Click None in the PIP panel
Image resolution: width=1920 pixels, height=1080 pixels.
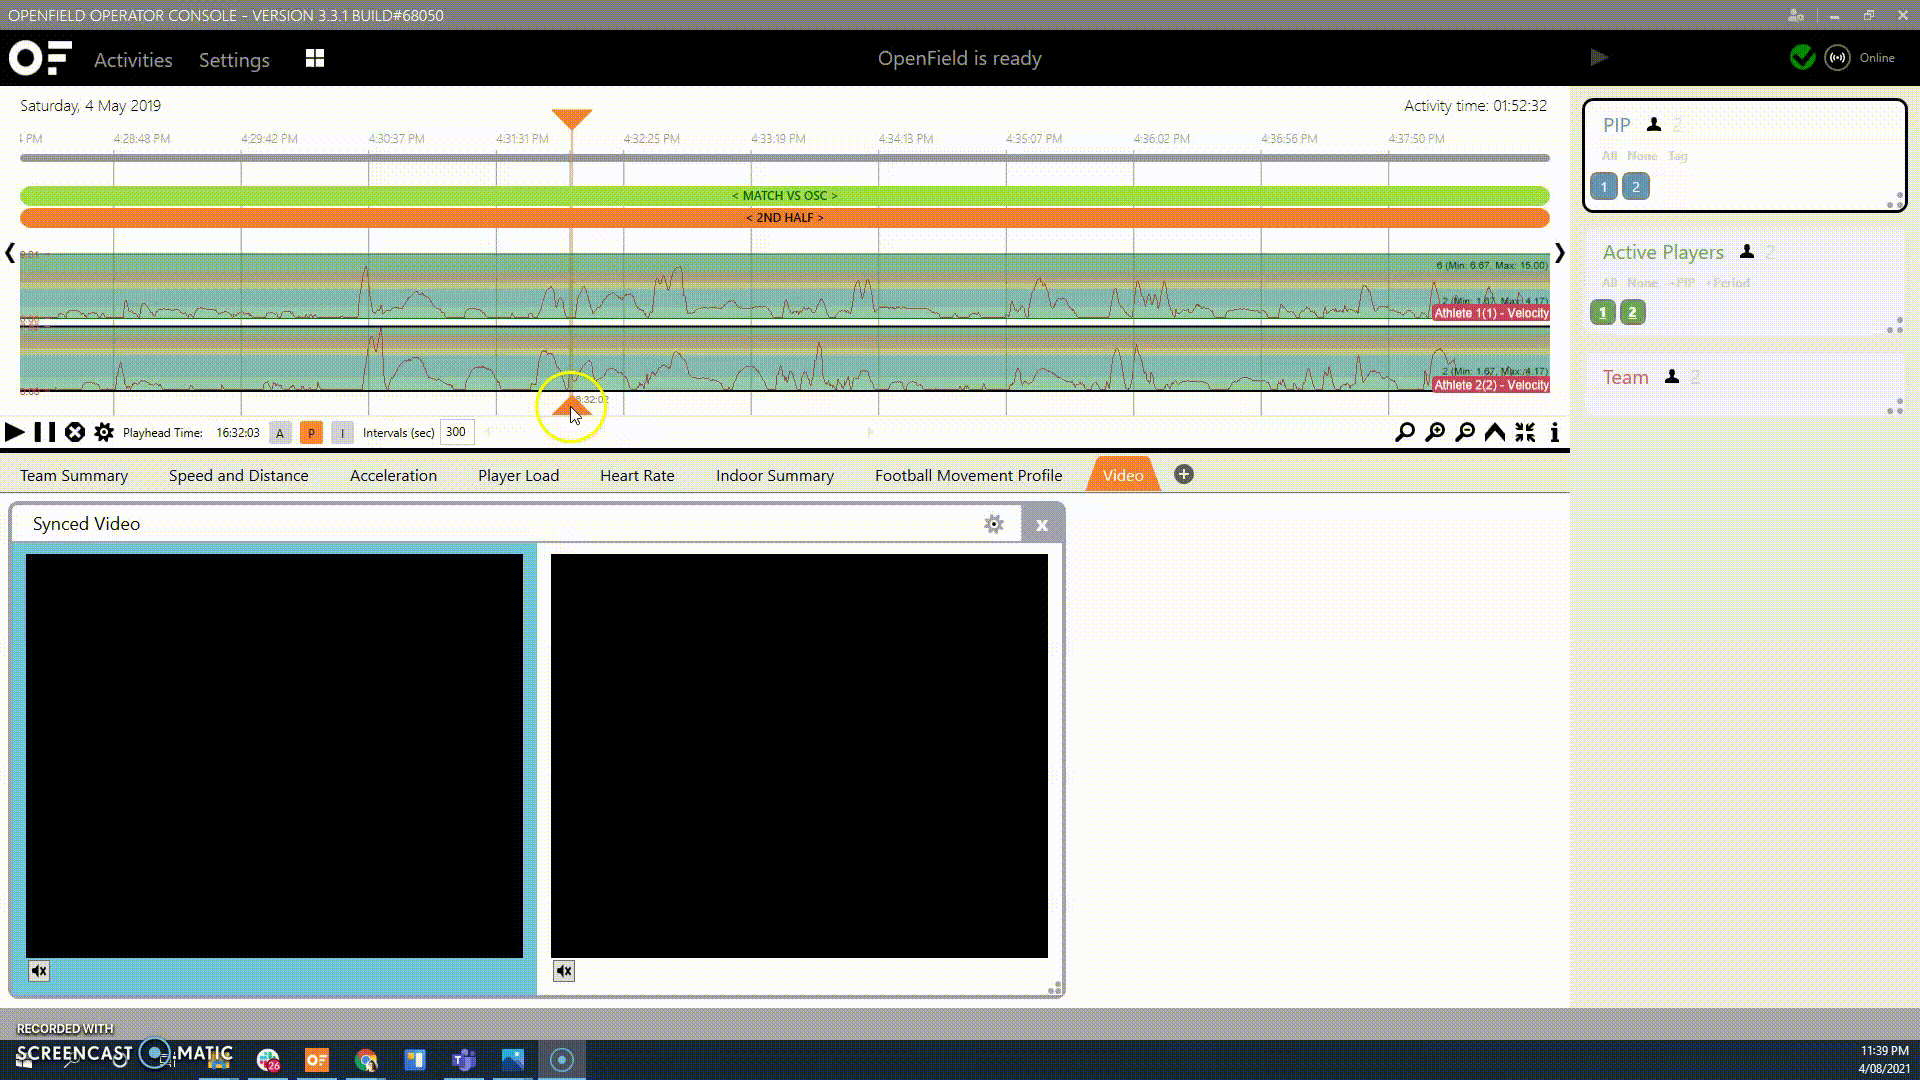point(1642,156)
